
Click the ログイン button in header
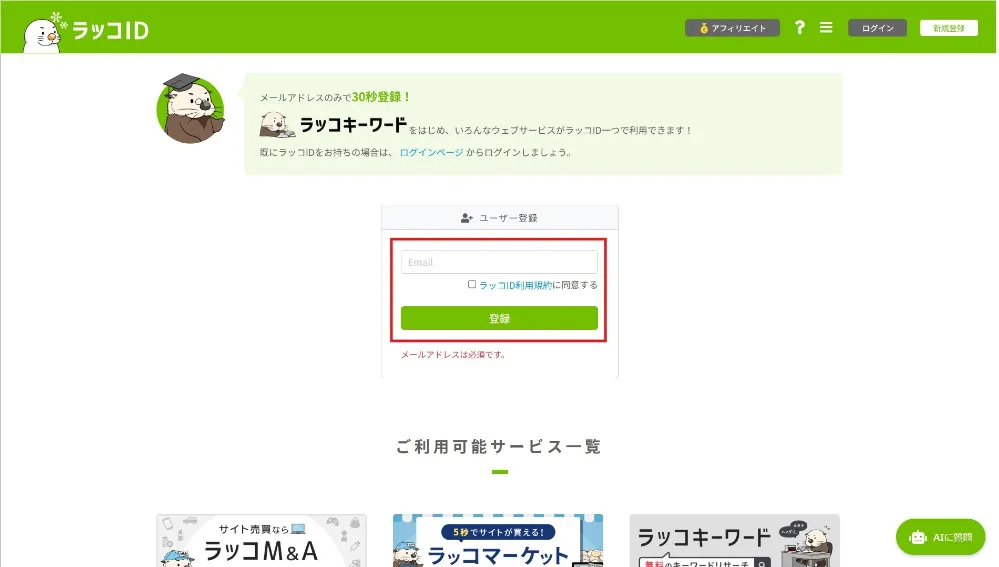877,28
